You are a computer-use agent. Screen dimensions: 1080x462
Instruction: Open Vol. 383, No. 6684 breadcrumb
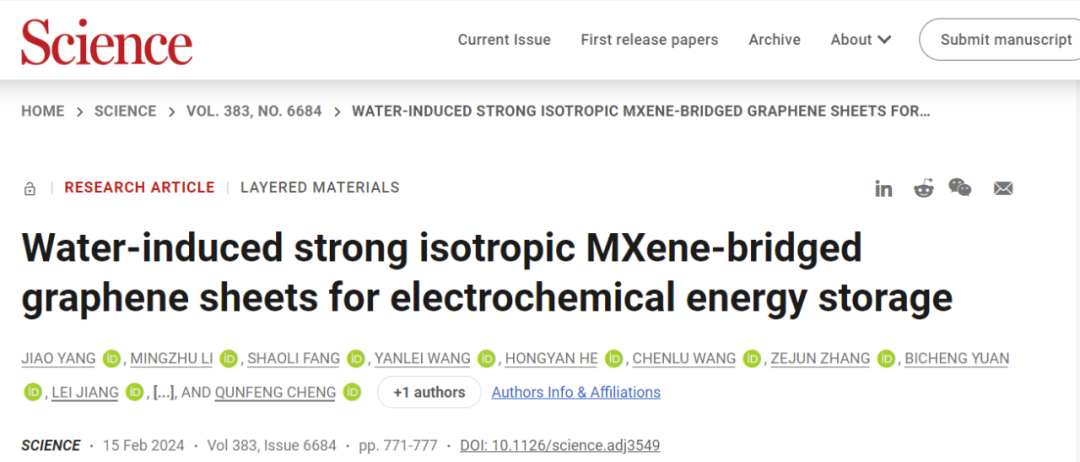click(x=254, y=111)
